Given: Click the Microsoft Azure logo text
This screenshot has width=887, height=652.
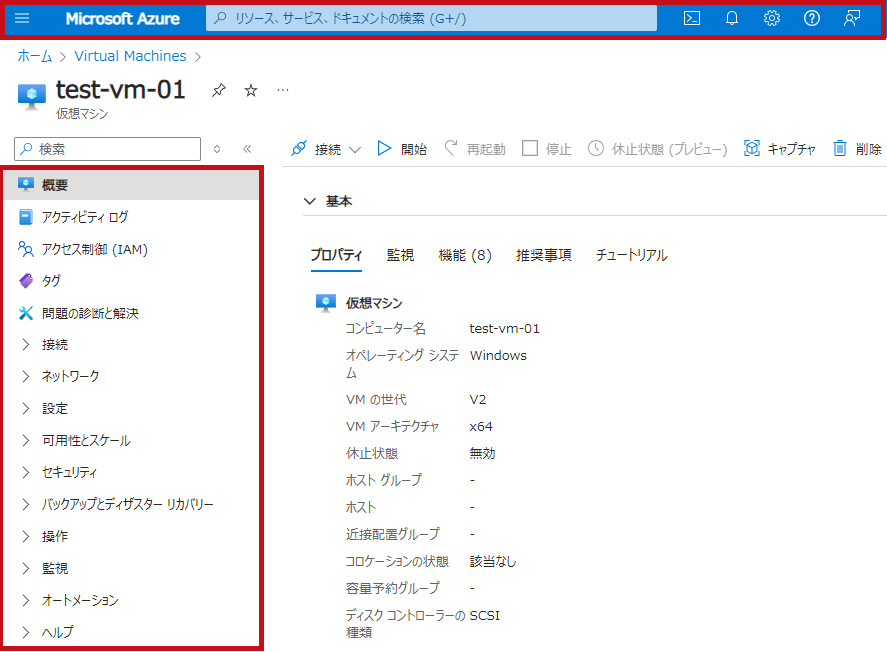Looking at the screenshot, I should pyautogui.click(x=122, y=19).
